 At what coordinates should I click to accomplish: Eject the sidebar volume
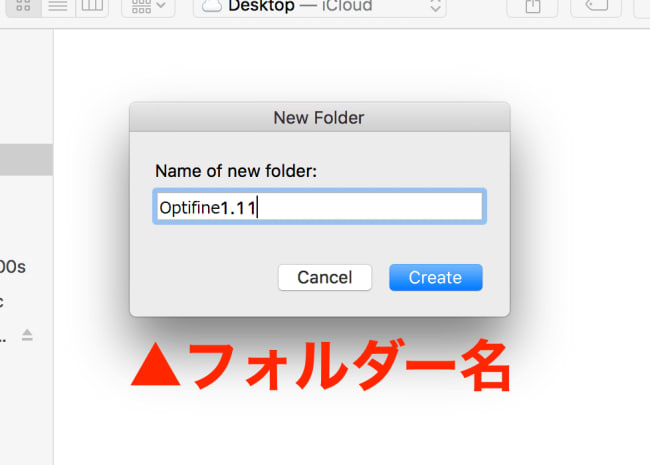[x=27, y=334]
